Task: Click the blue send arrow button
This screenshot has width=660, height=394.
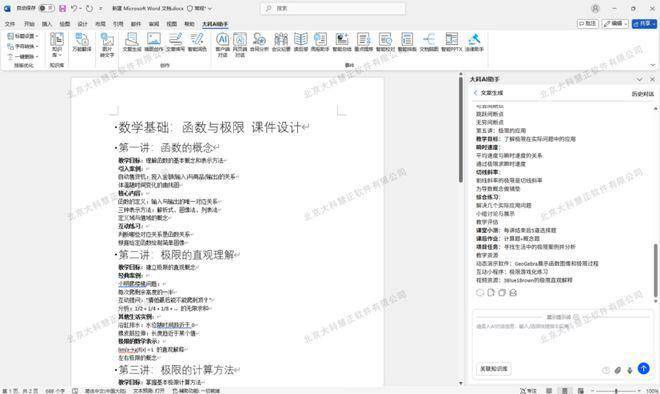Action: tap(644, 368)
